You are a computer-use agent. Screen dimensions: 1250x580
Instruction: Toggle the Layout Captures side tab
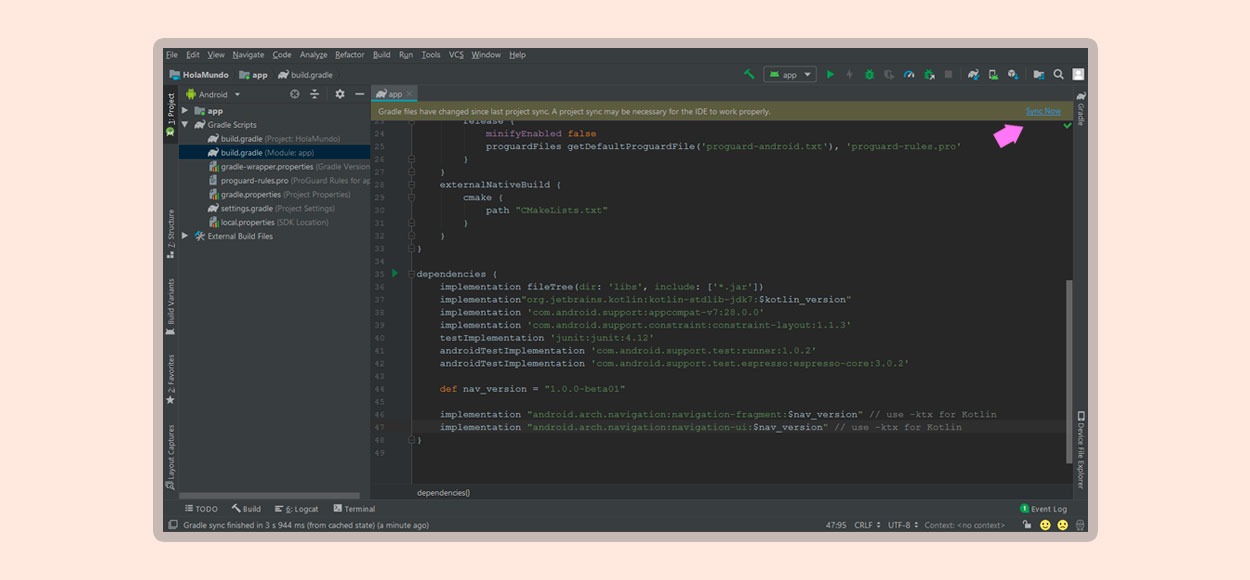[171, 457]
